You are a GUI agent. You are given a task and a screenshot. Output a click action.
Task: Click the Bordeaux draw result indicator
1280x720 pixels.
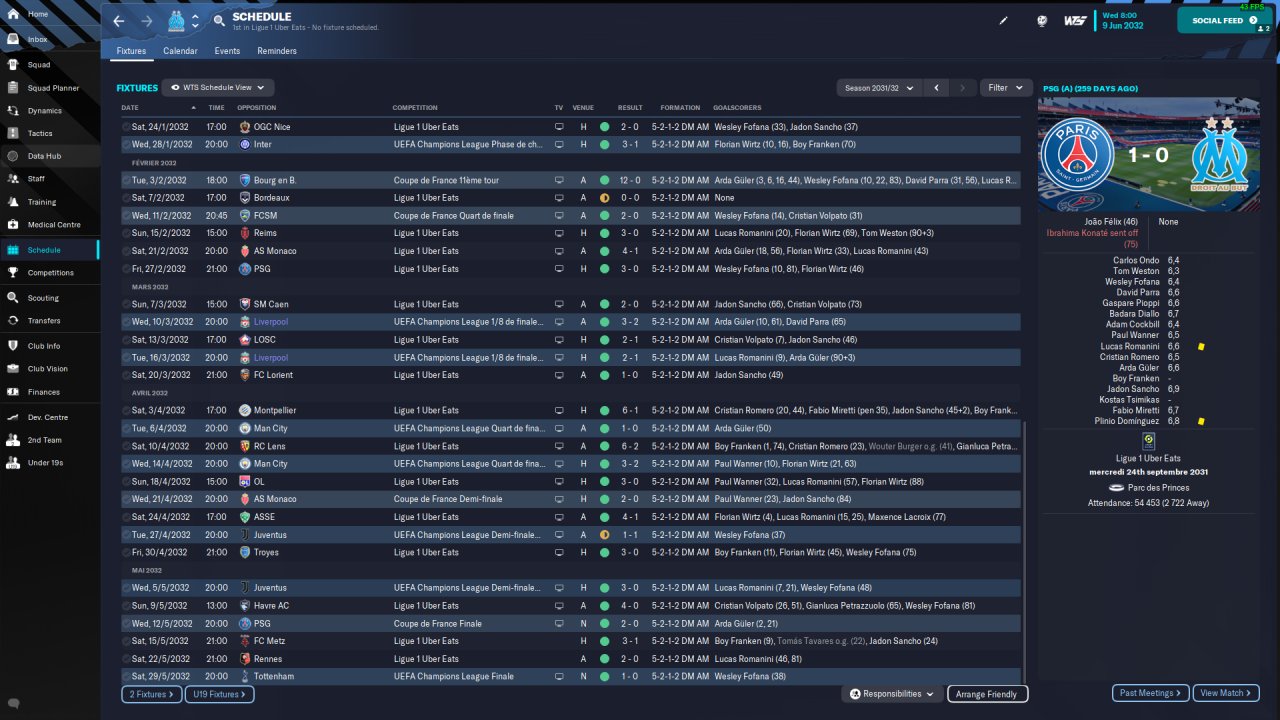[x=604, y=198]
